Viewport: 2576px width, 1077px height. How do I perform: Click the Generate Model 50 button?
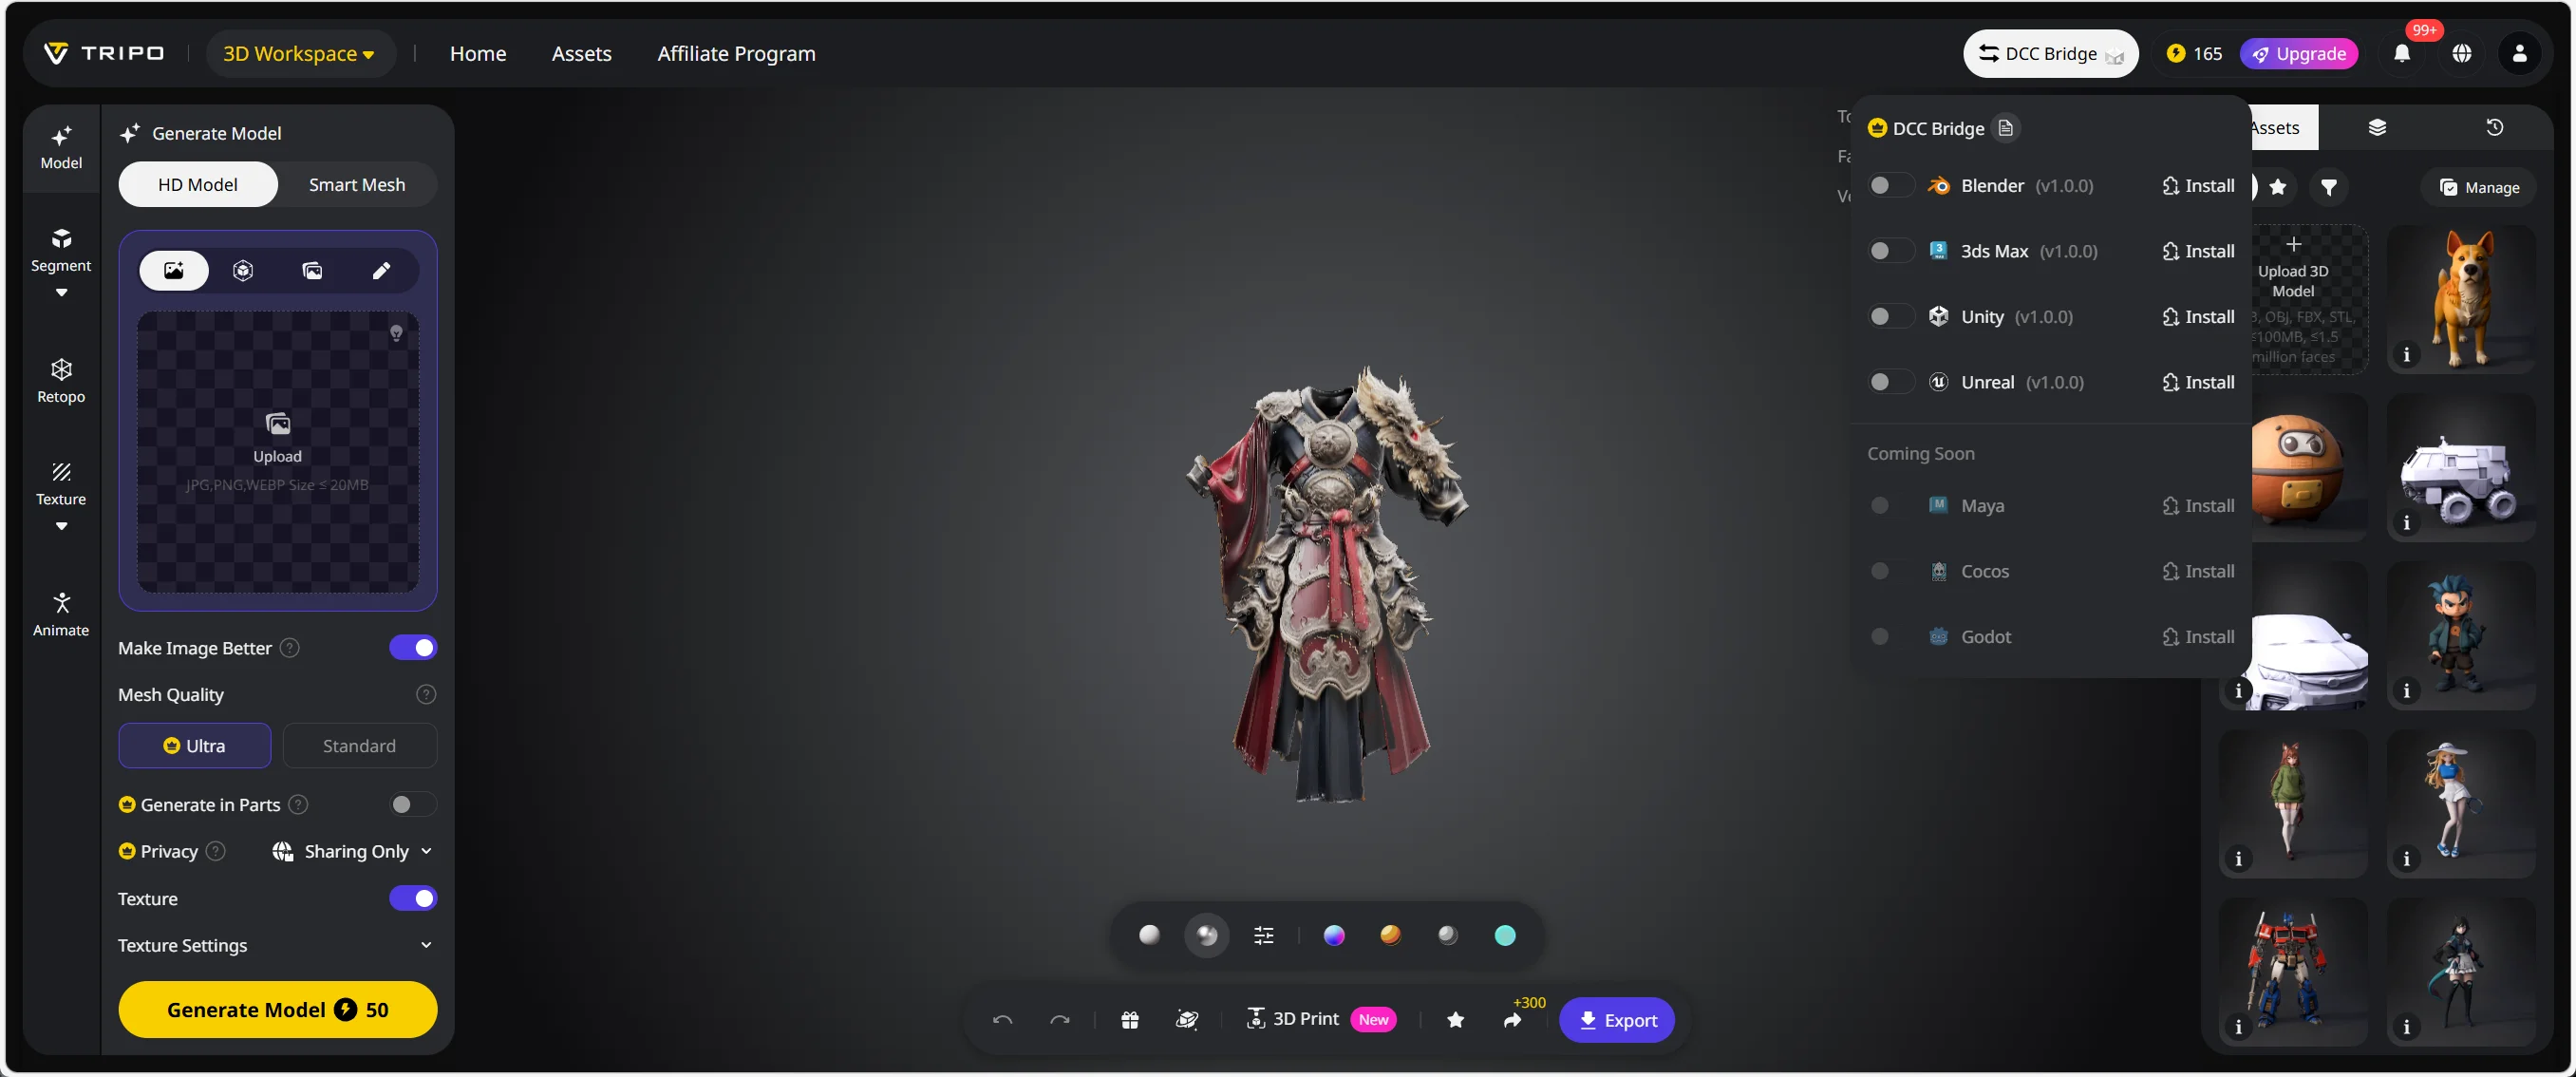pos(278,1010)
